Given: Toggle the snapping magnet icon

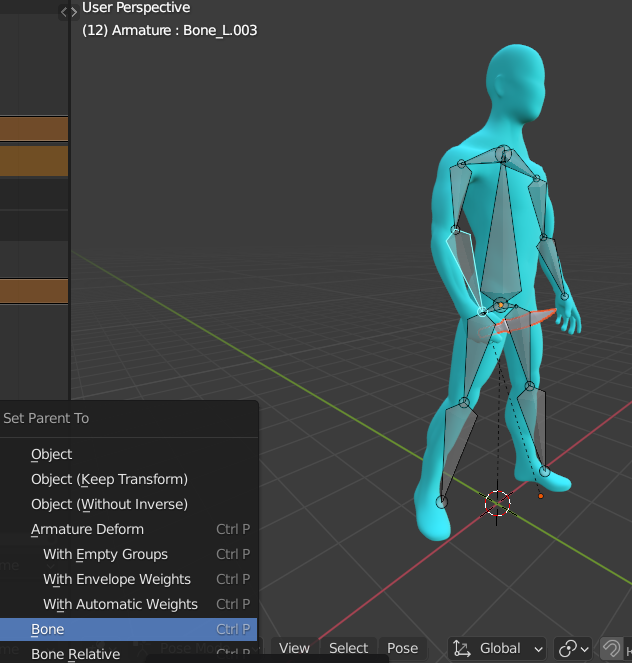Looking at the screenshot, I should coord(611,648).
